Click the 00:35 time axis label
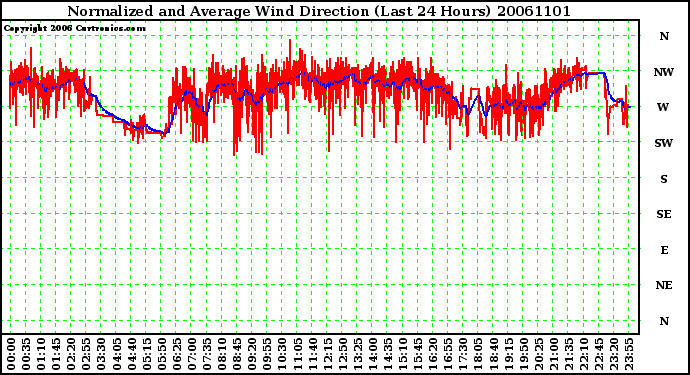Screen dimensions: 690x375 coord(26,355)
